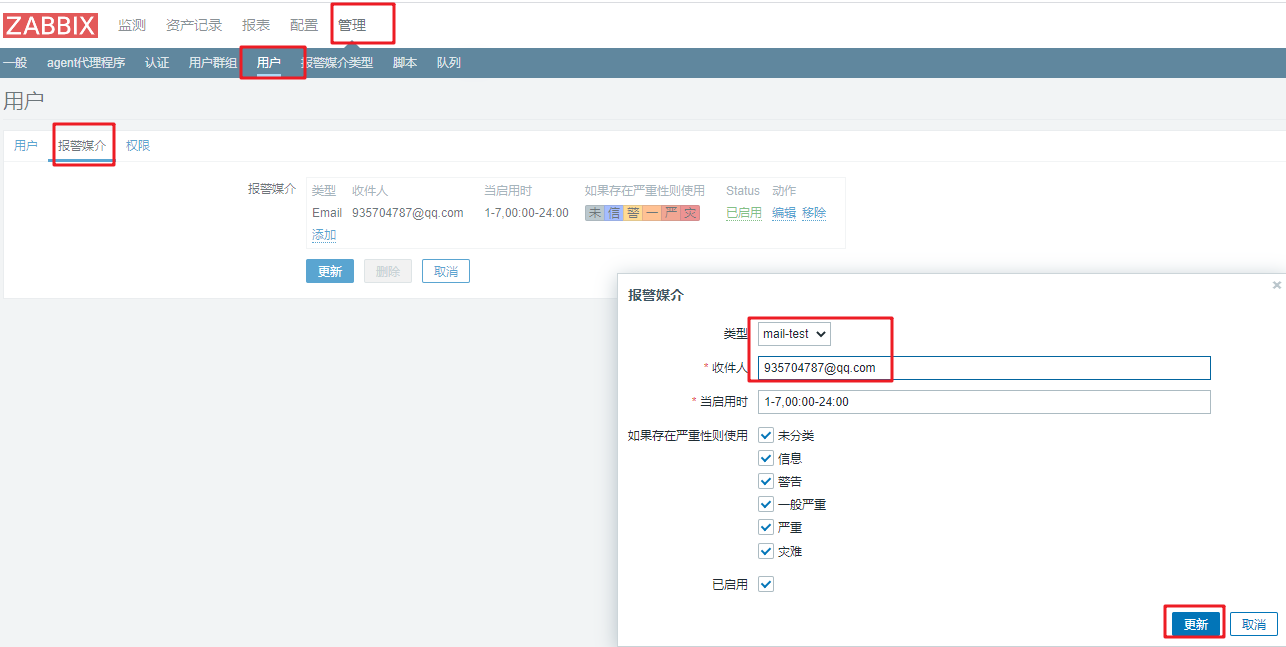The height and width of the screenshot is (647, 1286).
Task: Click the blue 更新 button on user form
Action: click(x=330, y=271)
